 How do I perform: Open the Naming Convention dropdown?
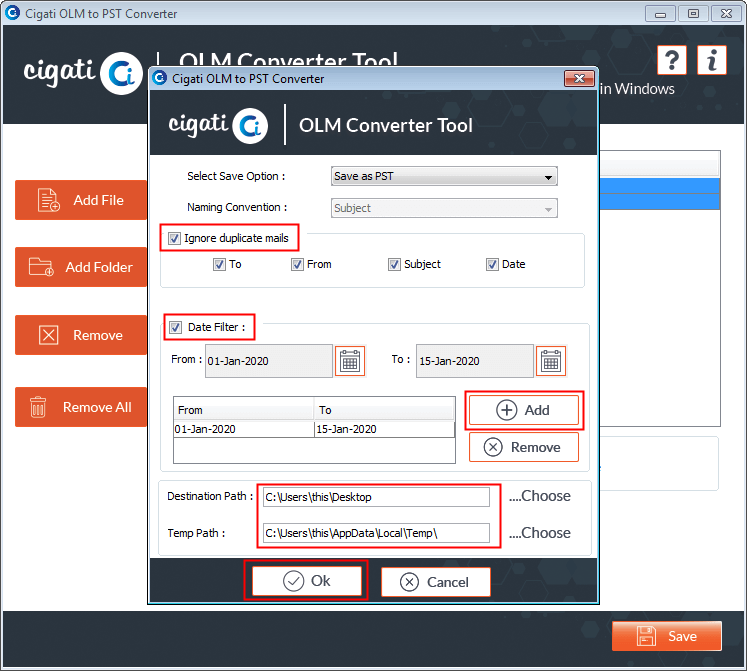(444, 208)
